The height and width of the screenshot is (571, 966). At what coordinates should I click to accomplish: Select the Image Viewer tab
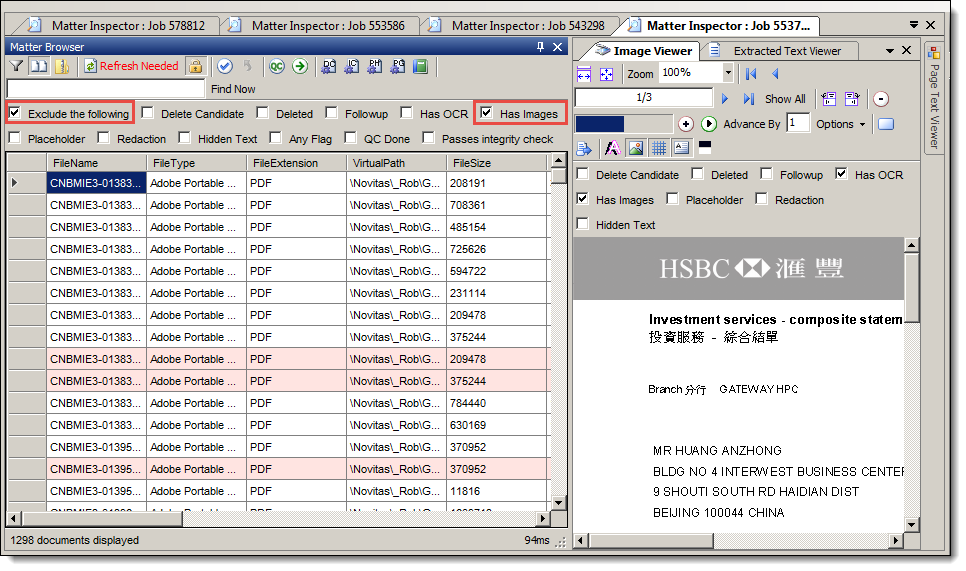click(644, 51)
